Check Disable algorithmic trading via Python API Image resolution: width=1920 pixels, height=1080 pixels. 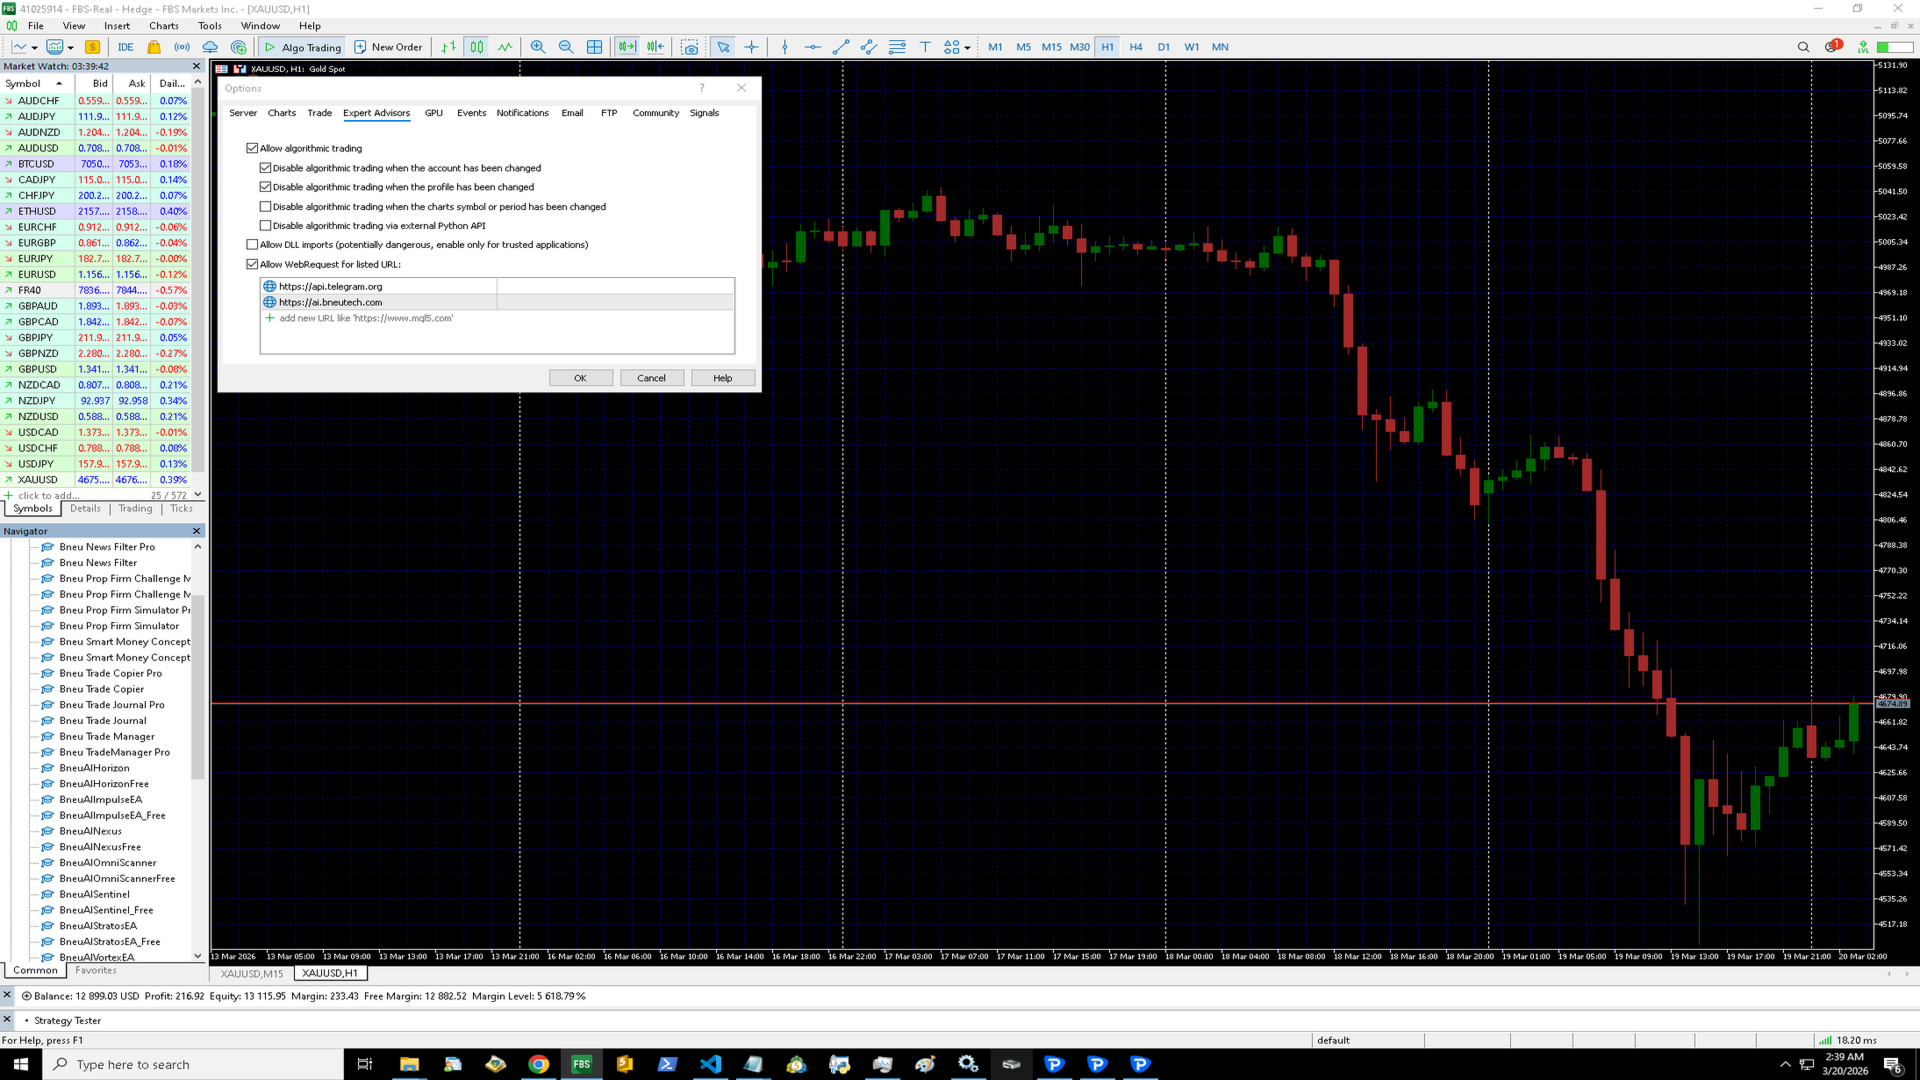pos(266,226)
